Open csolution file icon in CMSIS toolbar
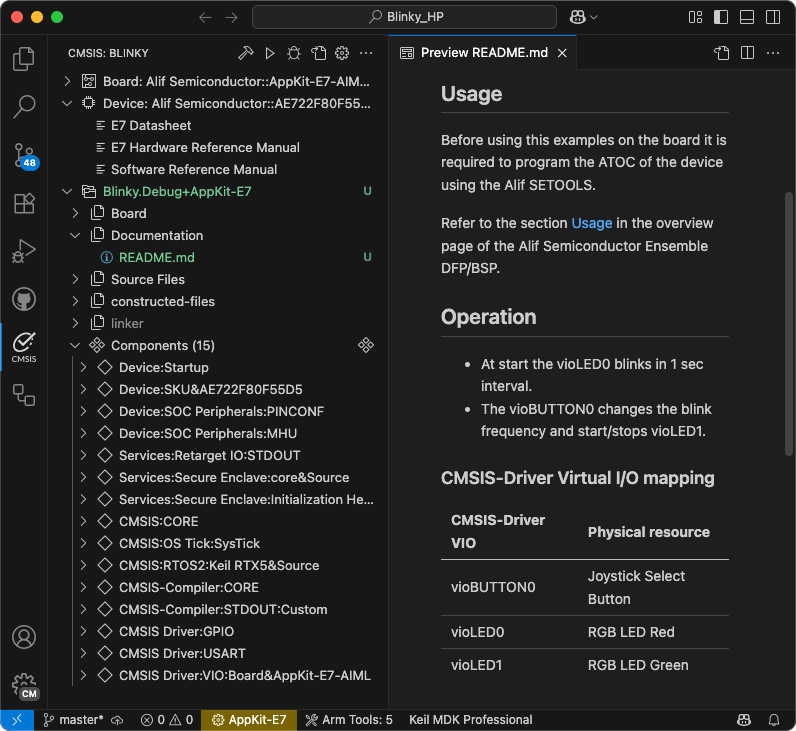The image size is (796, 731). [x=318, y=53]
